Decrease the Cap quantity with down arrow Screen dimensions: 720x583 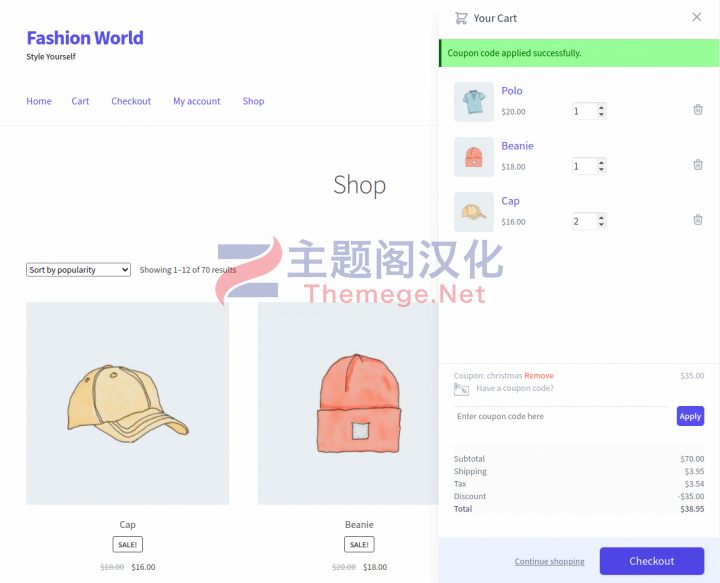(601, 224)
